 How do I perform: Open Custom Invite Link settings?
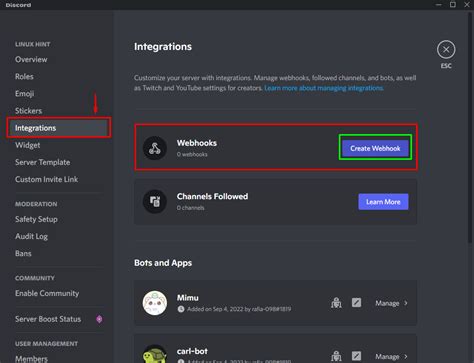46,179
